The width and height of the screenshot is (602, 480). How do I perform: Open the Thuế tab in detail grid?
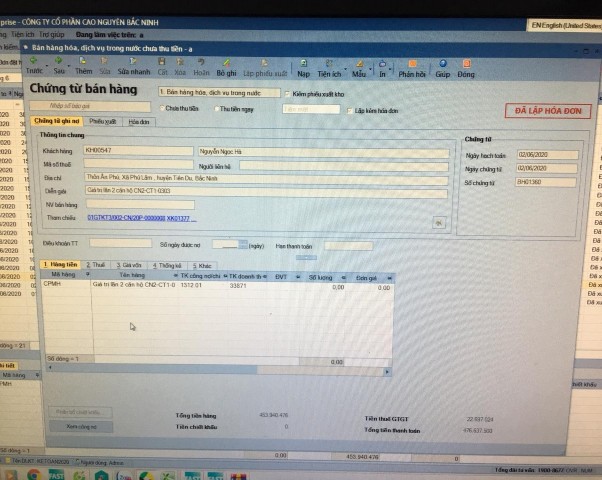(98, 265)
